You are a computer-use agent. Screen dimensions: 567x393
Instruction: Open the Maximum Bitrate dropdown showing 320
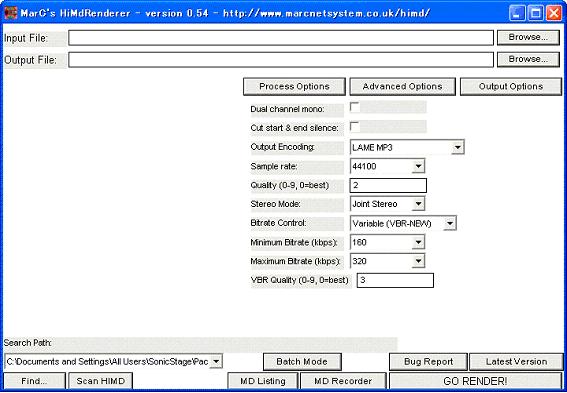387,261
